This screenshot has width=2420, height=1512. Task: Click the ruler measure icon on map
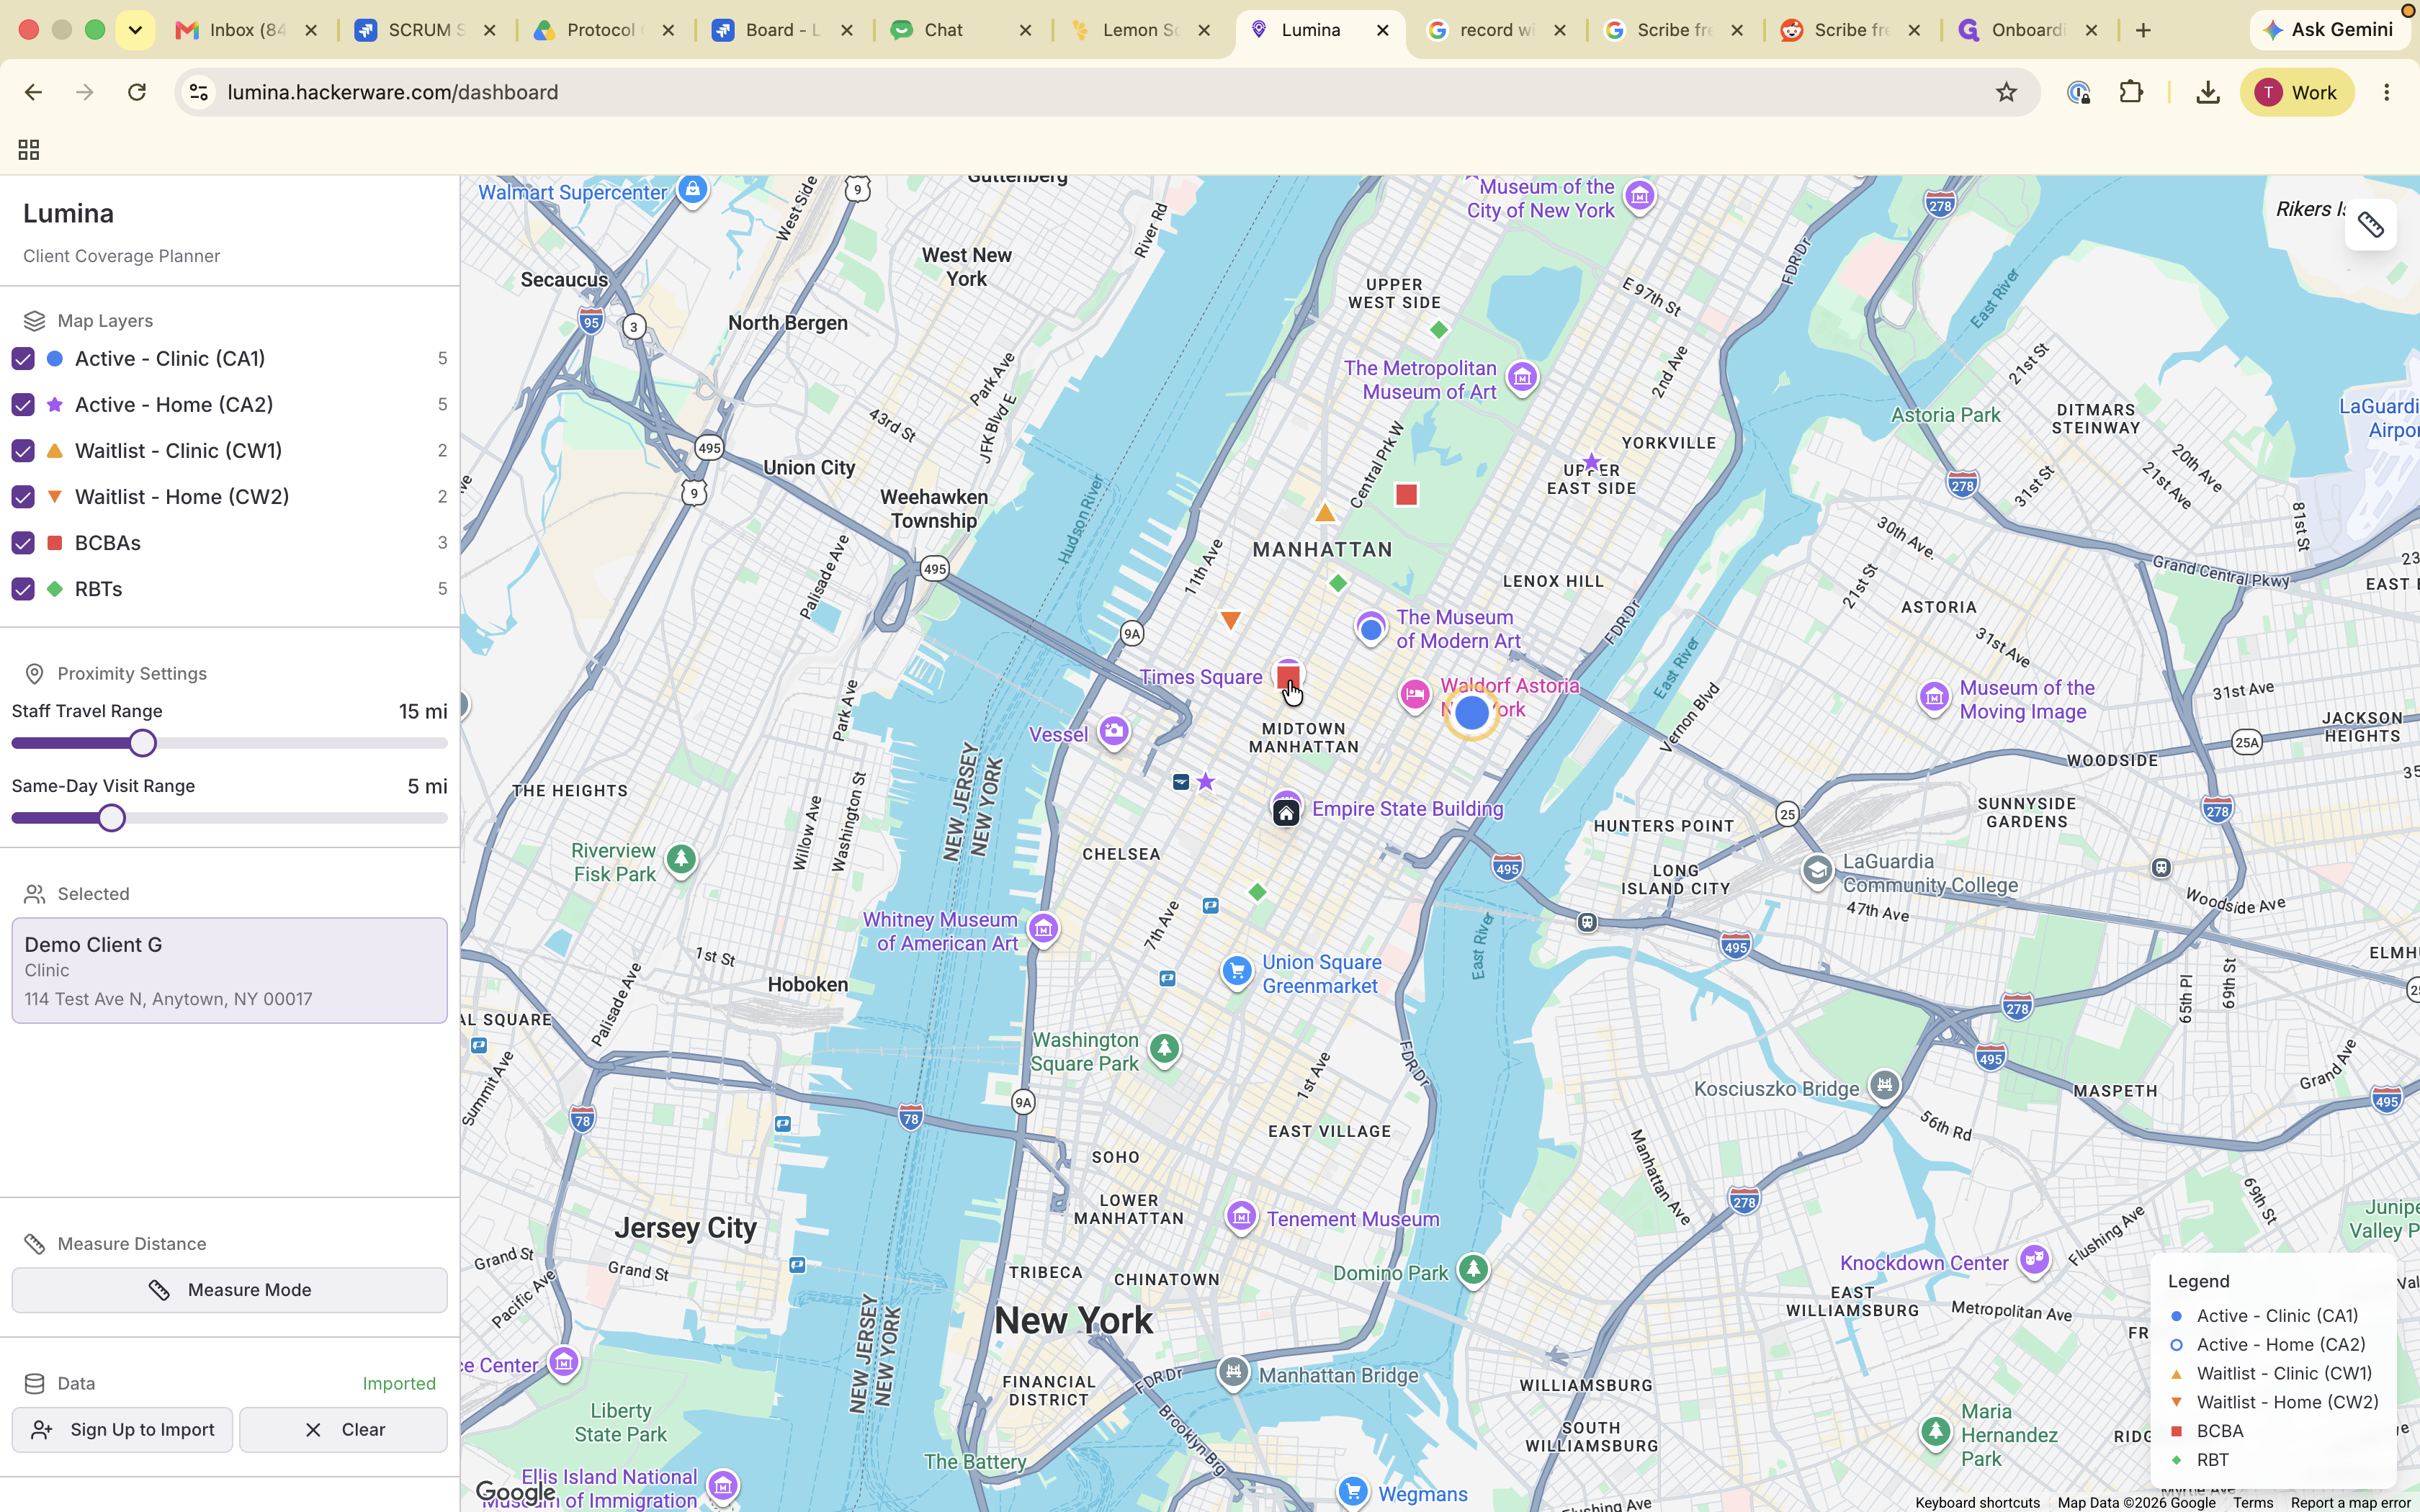2370,225
